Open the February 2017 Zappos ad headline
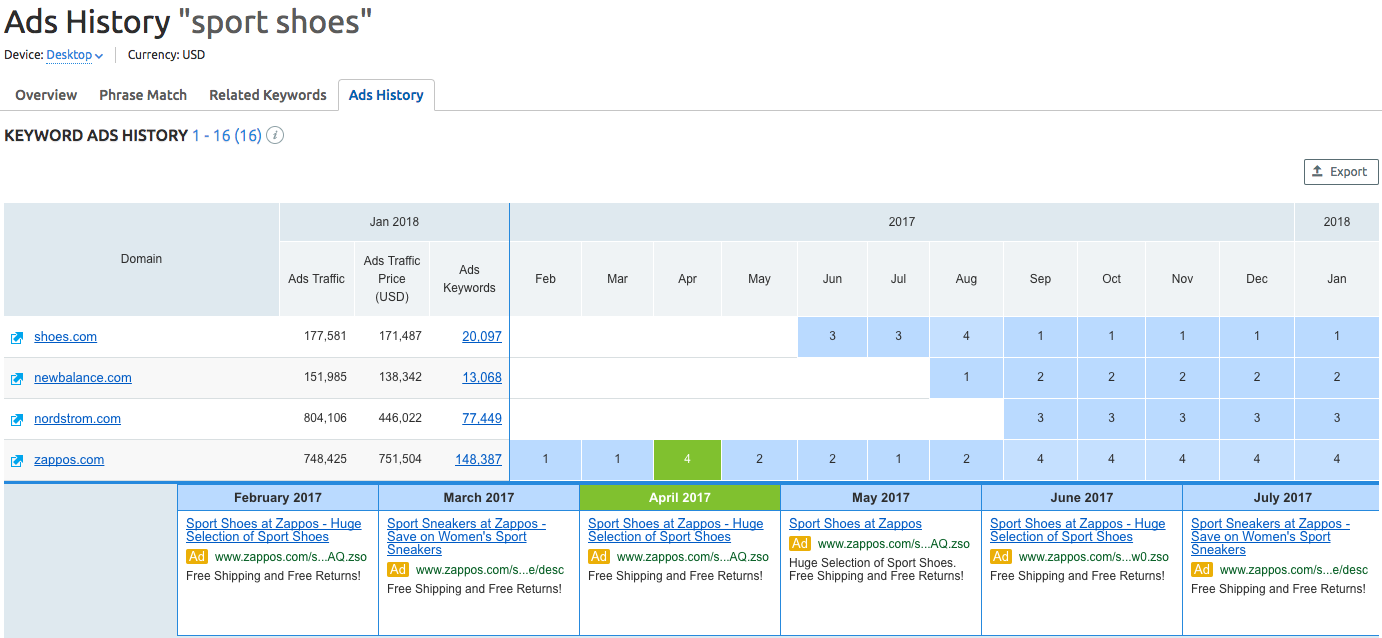 tap(274, 530)
